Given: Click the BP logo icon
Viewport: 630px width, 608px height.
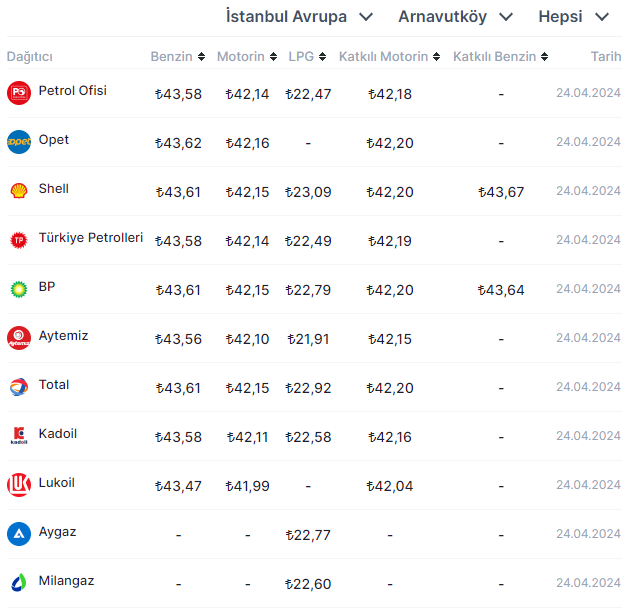Looking at the screenshot, I should tap(19, 289).
